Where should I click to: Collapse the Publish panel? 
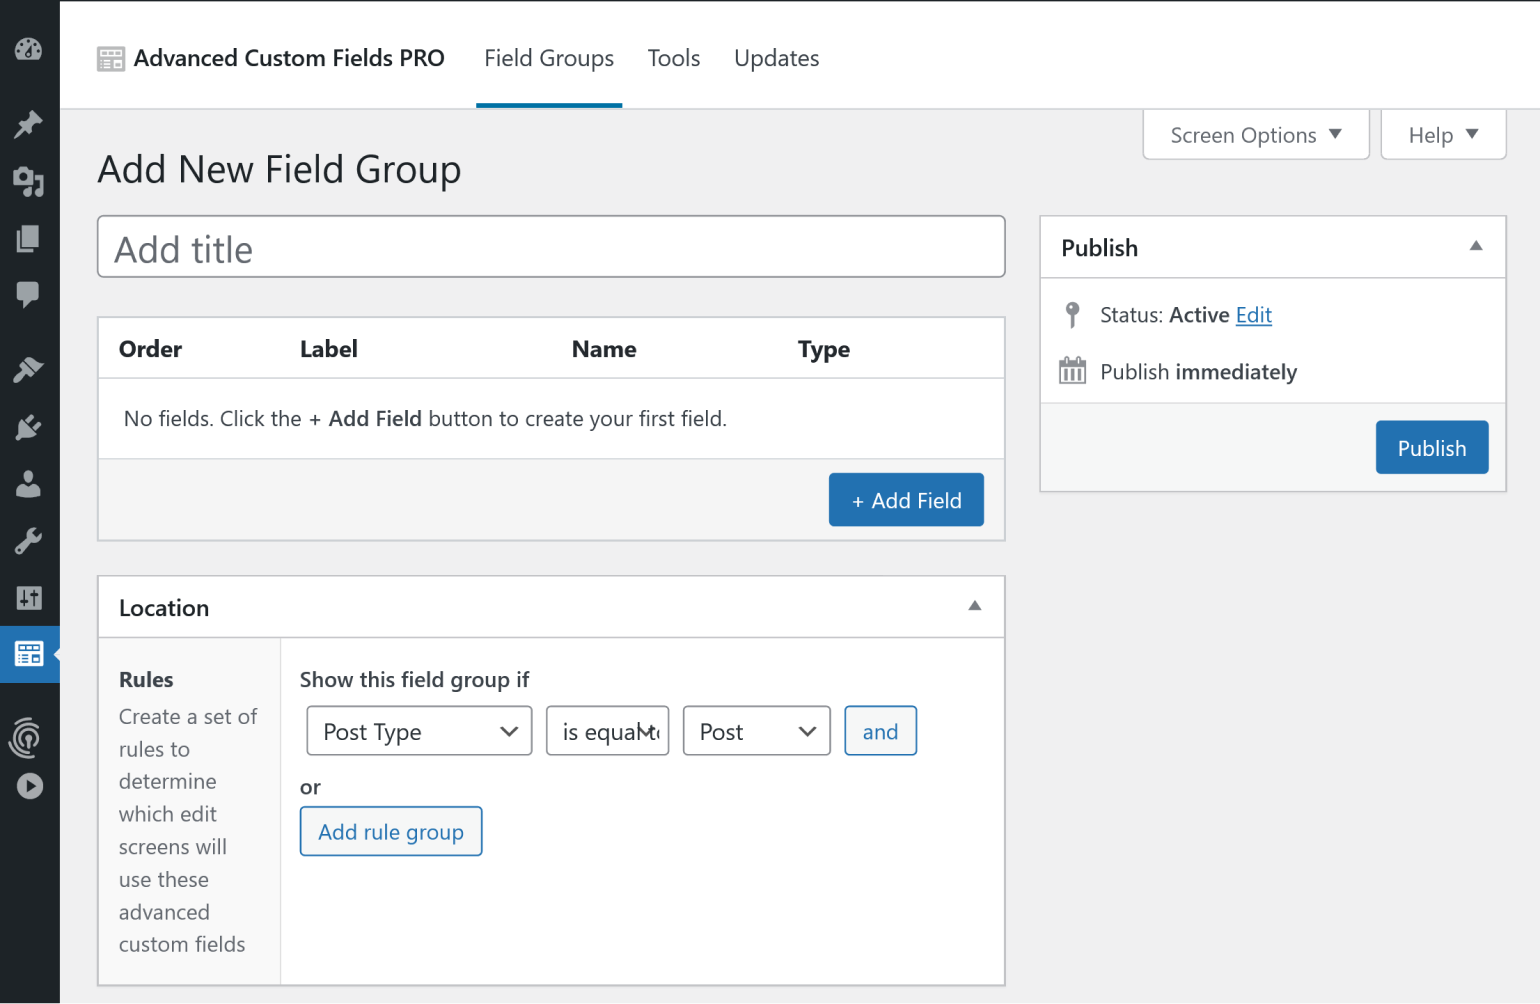[1475, 247]
